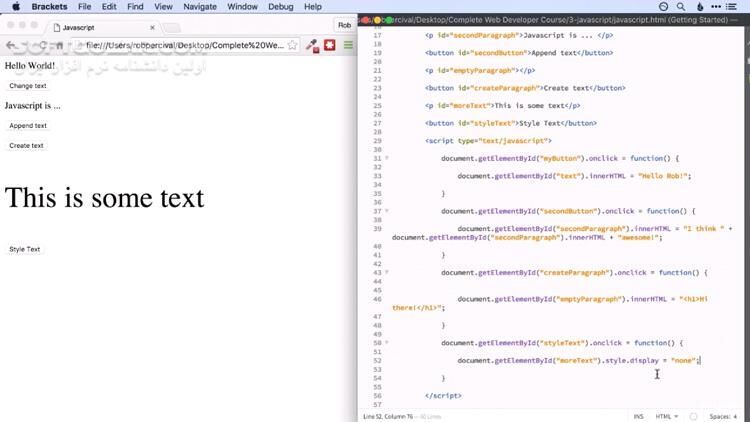Image resolution: width=750 pixels, height=422 pixels.
Task: Open the Debug menu
Action: point(281,7)
